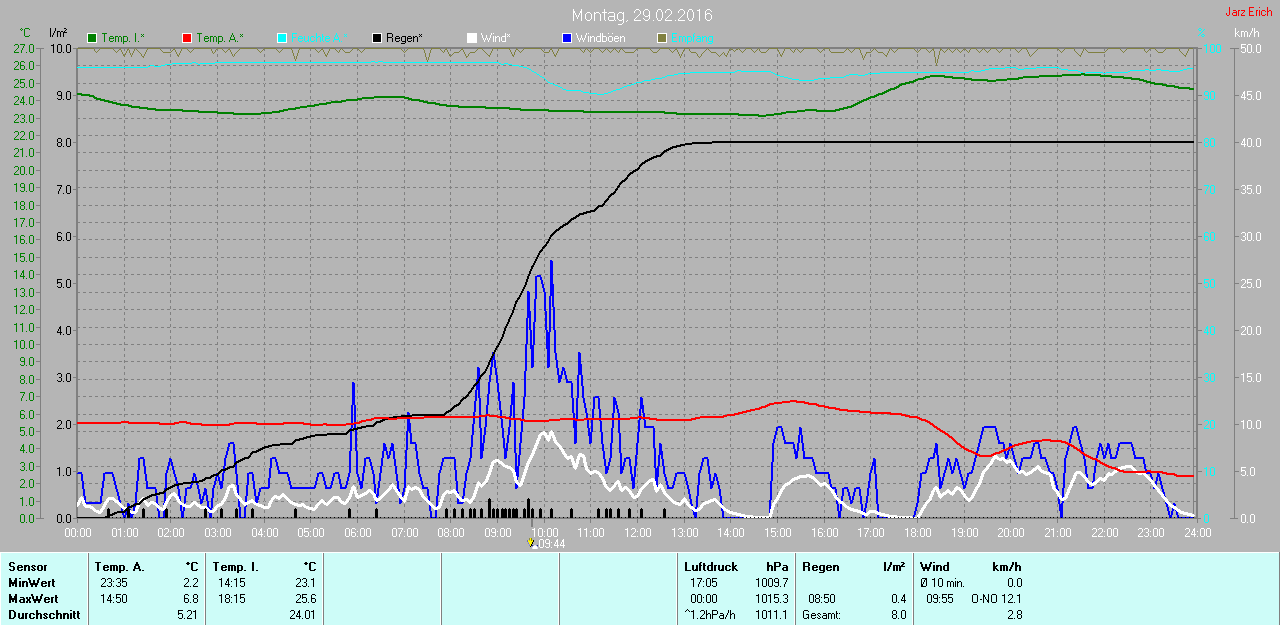Click the Regen* legend label
The width and height of the screenshot is (1280, 625).
pyautogui.click(x=404, y=38)
